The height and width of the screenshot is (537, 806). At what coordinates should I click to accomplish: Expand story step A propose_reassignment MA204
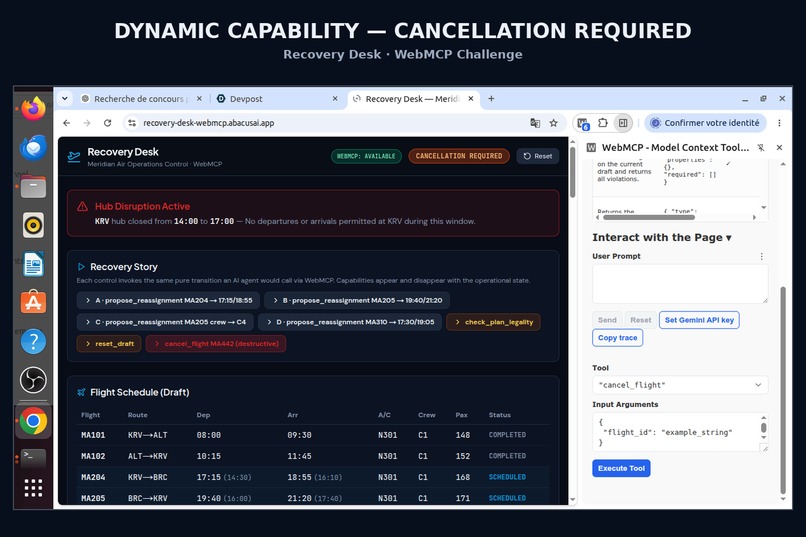click(168, 301)
